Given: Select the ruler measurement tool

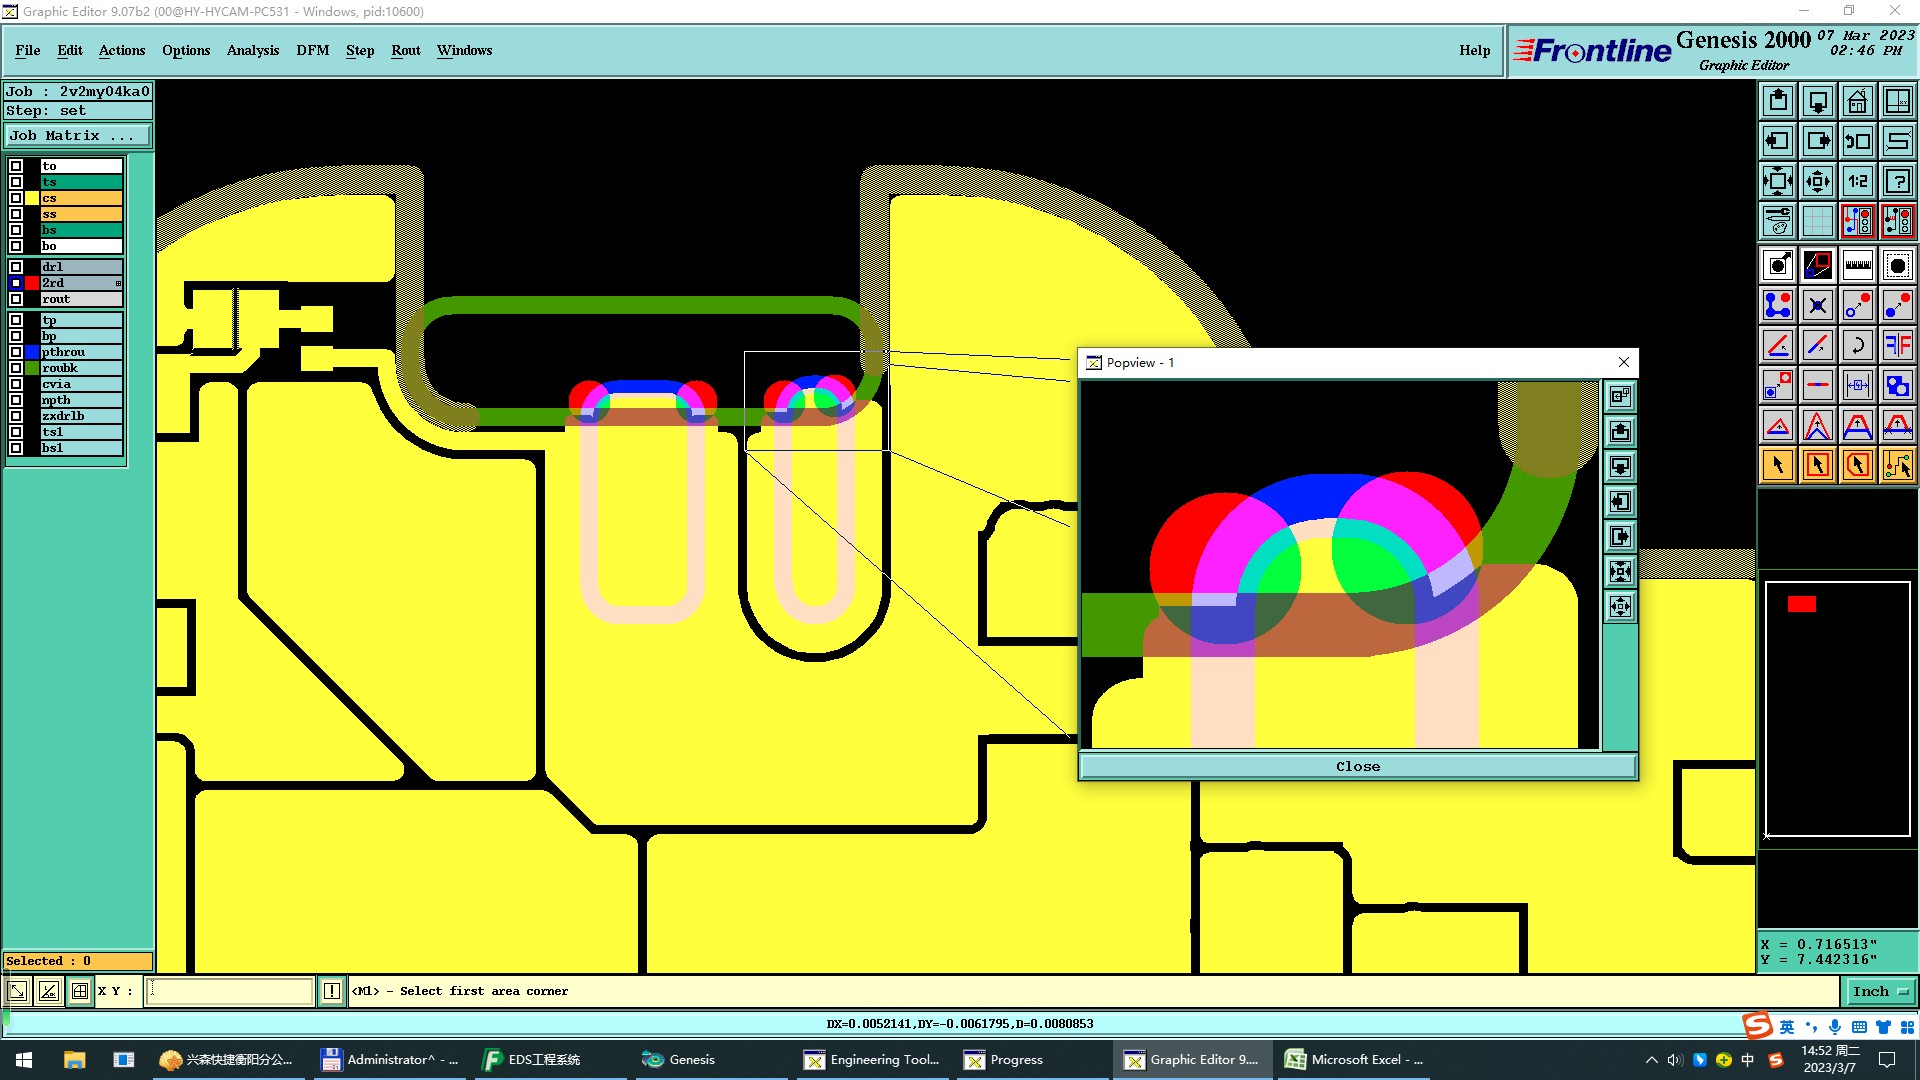Looking at the screenshot, I should click(1857, 266).
